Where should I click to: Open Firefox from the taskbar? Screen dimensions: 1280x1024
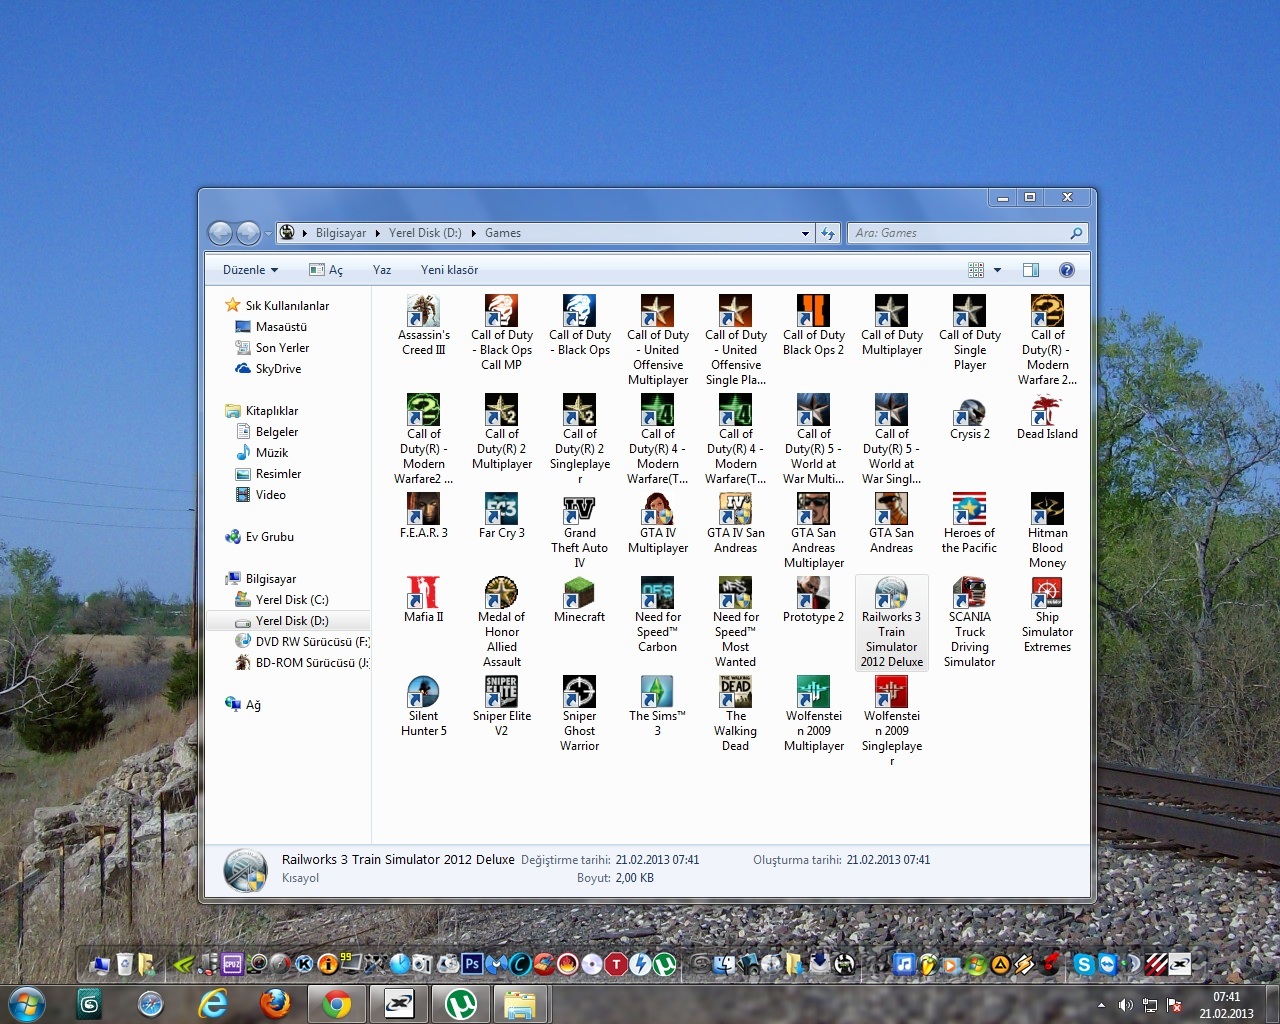click(275, 1004)
